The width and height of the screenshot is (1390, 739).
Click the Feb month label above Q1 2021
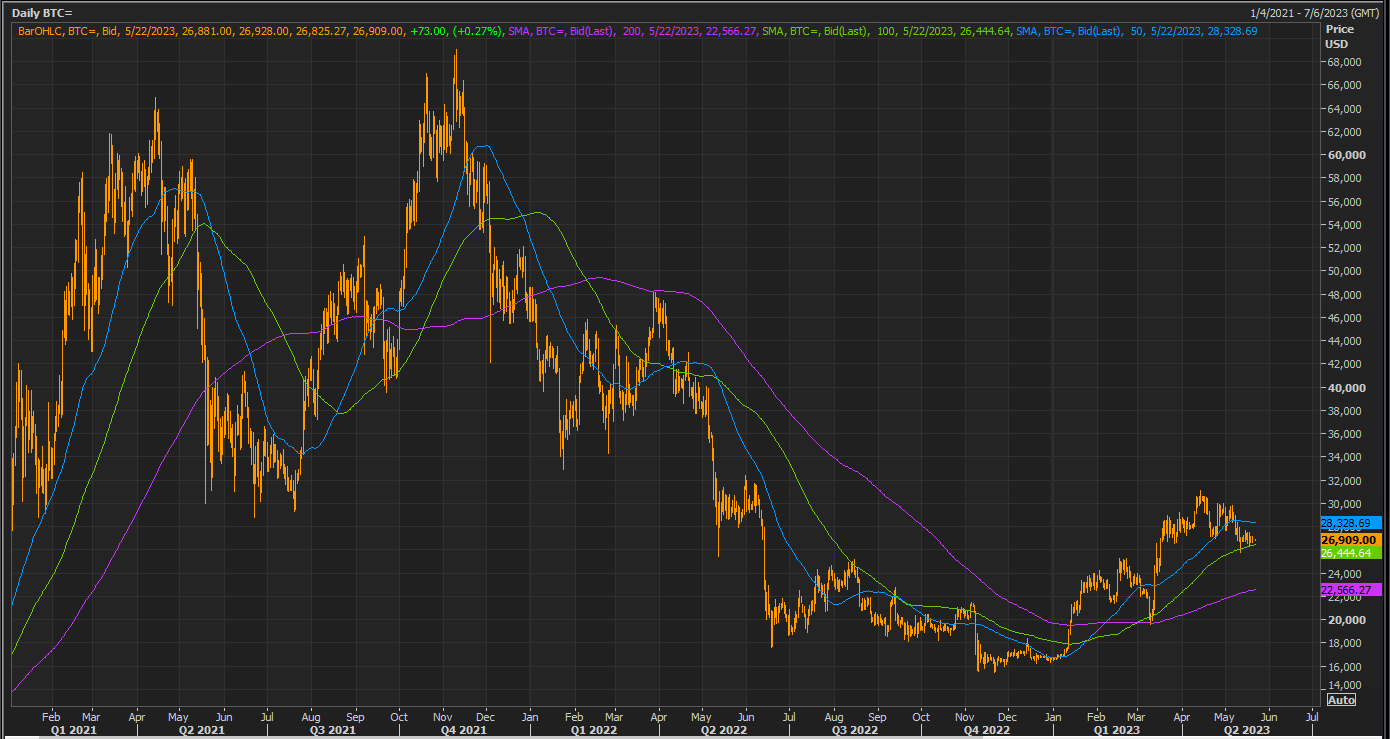click(x=52, y=717)
